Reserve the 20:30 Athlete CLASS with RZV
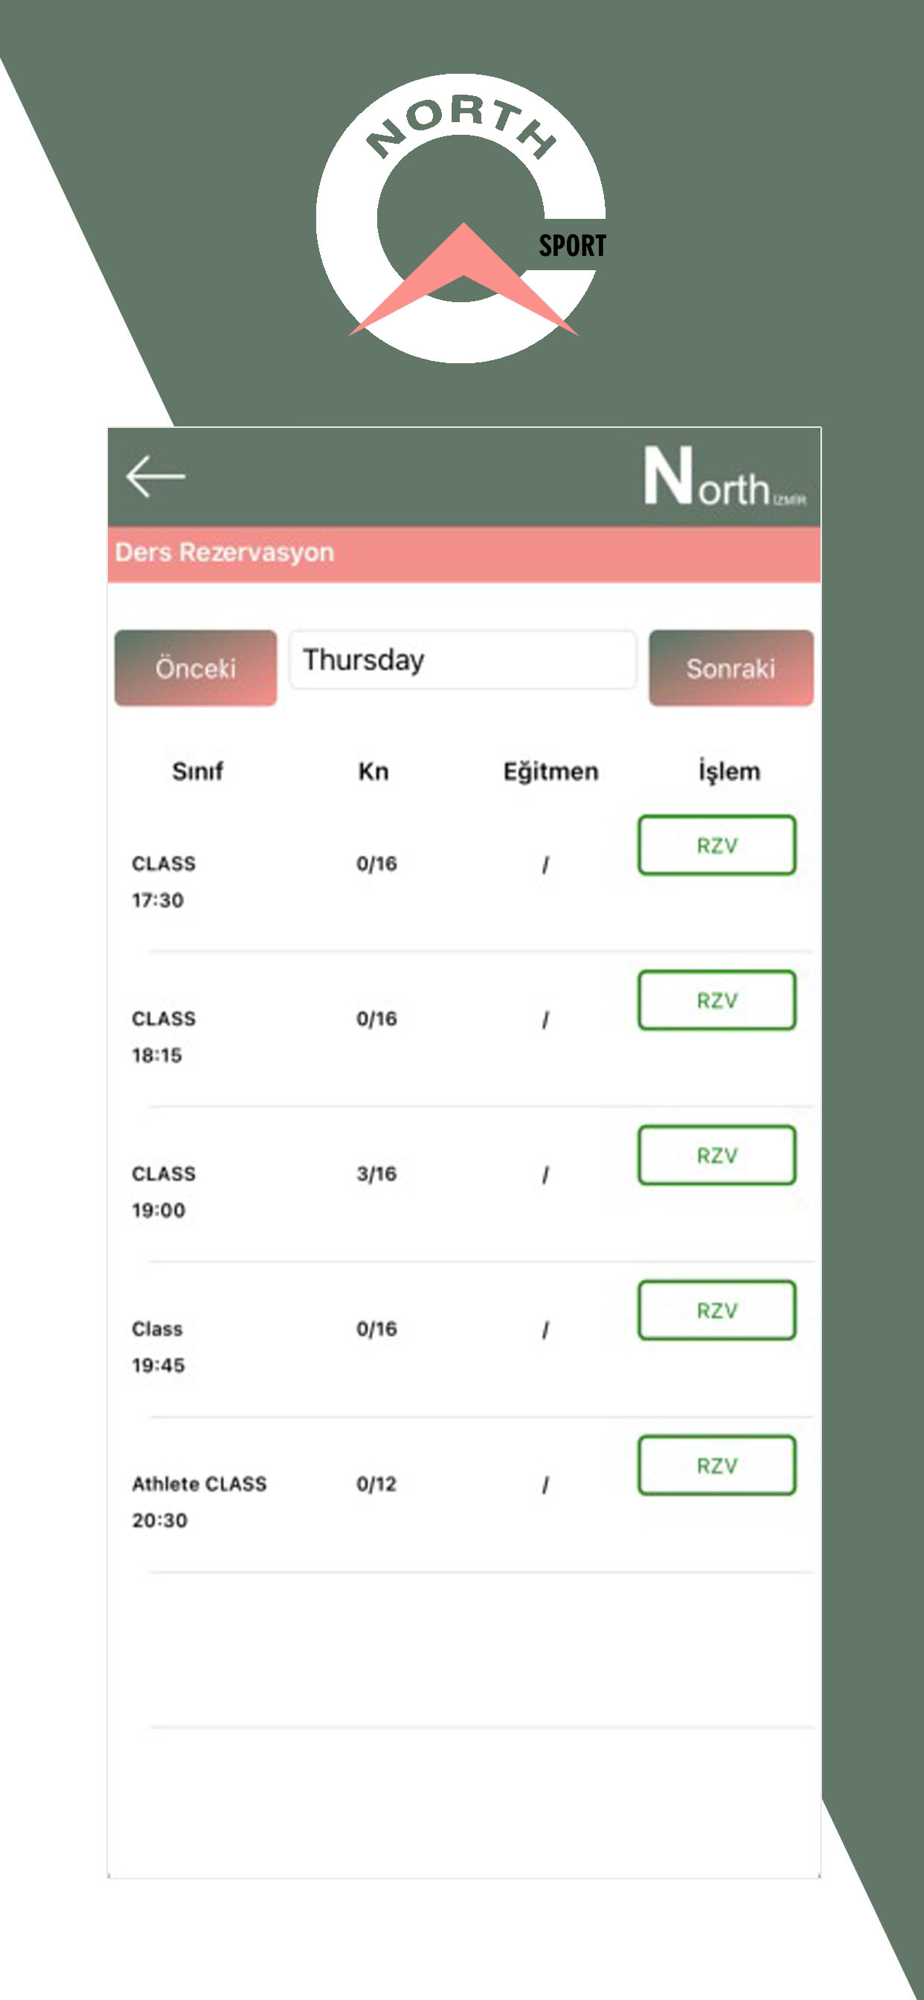 [716, 1466]
